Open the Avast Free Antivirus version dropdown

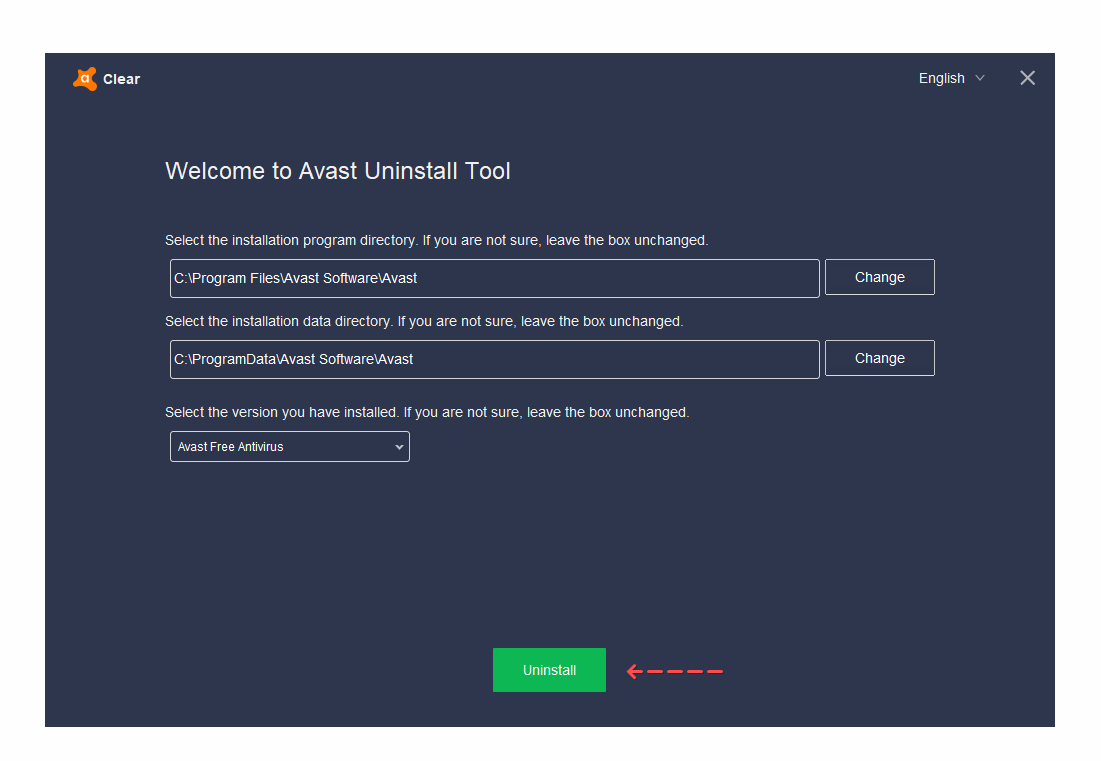[x=289, y=446]
